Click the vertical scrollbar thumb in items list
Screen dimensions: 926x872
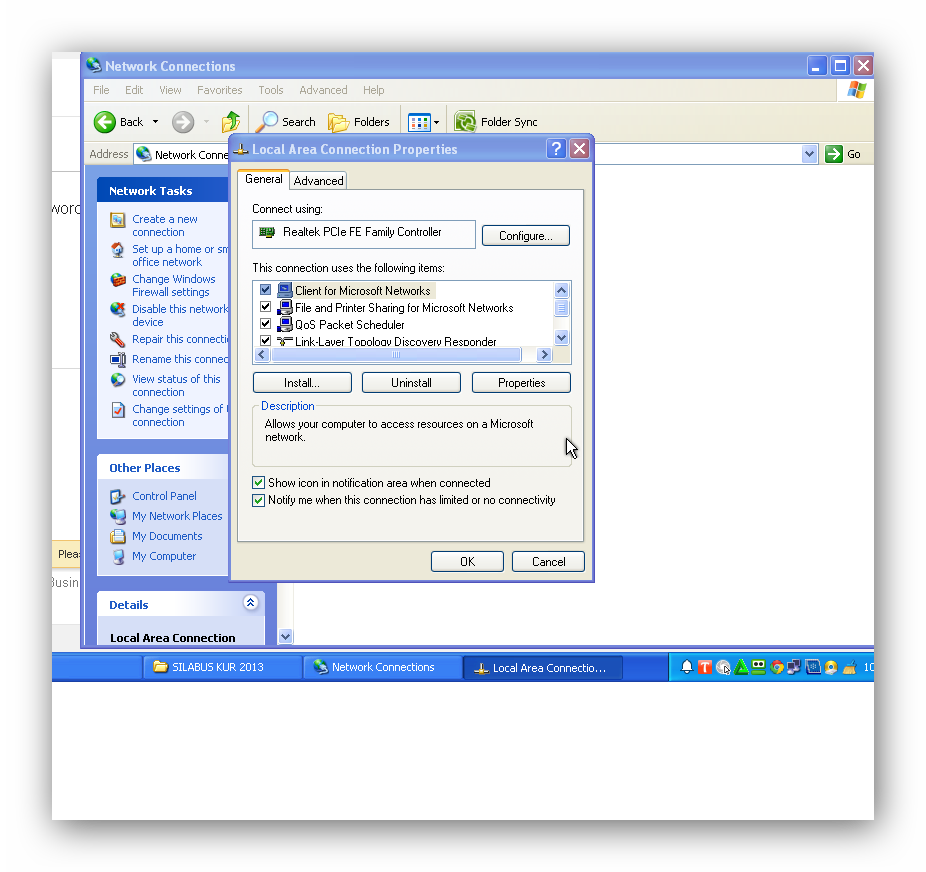(x=561, y=308)
